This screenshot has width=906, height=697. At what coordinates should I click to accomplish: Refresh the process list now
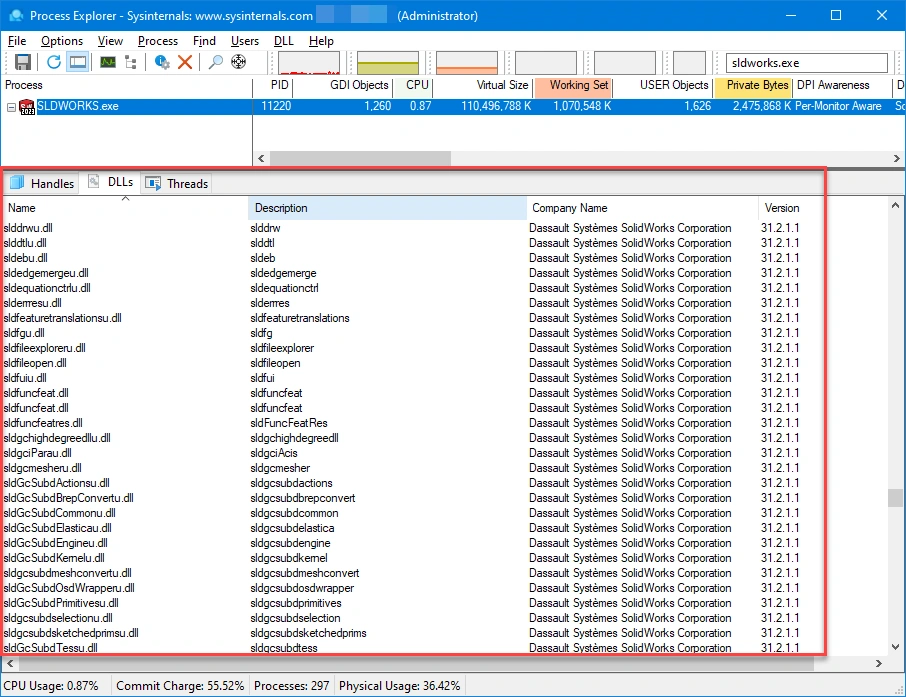(54, 62)
